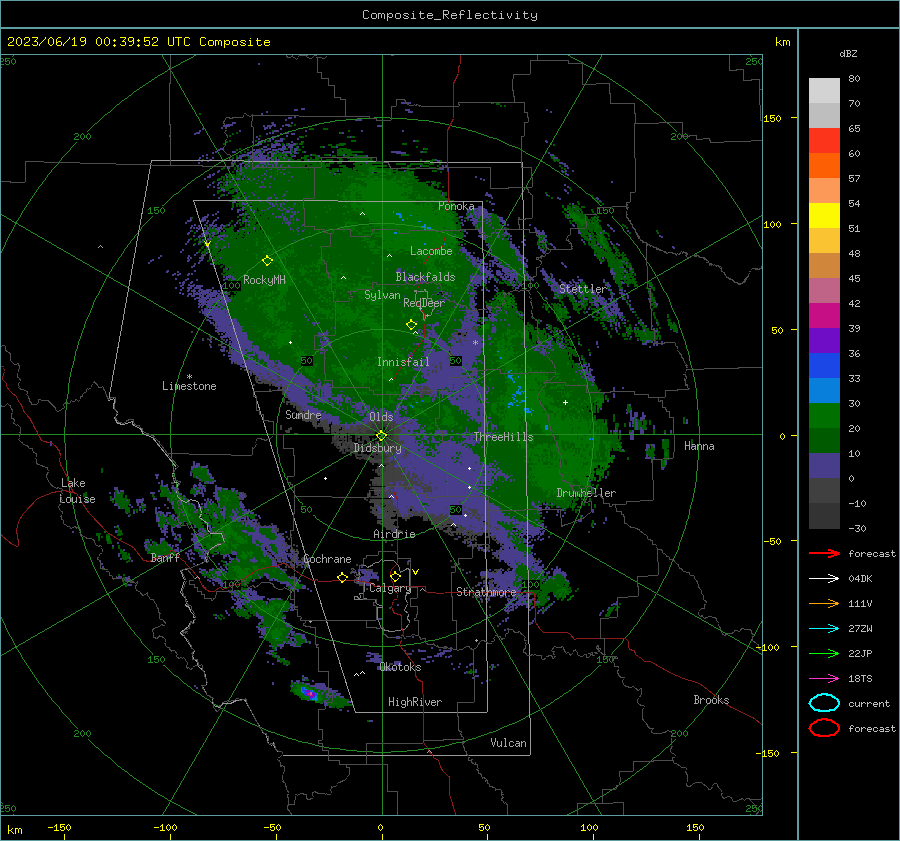The image size is (900, 841).
Task: Click the 150 value on the right km axis
Action: click(x=772, y=118)
